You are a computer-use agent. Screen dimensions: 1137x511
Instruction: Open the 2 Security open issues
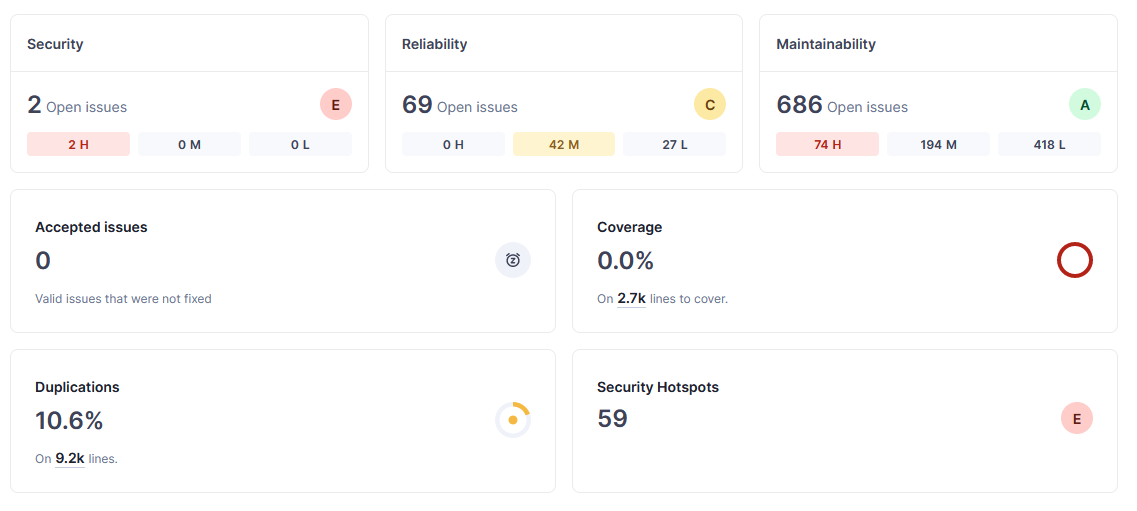tap(34, 105)
